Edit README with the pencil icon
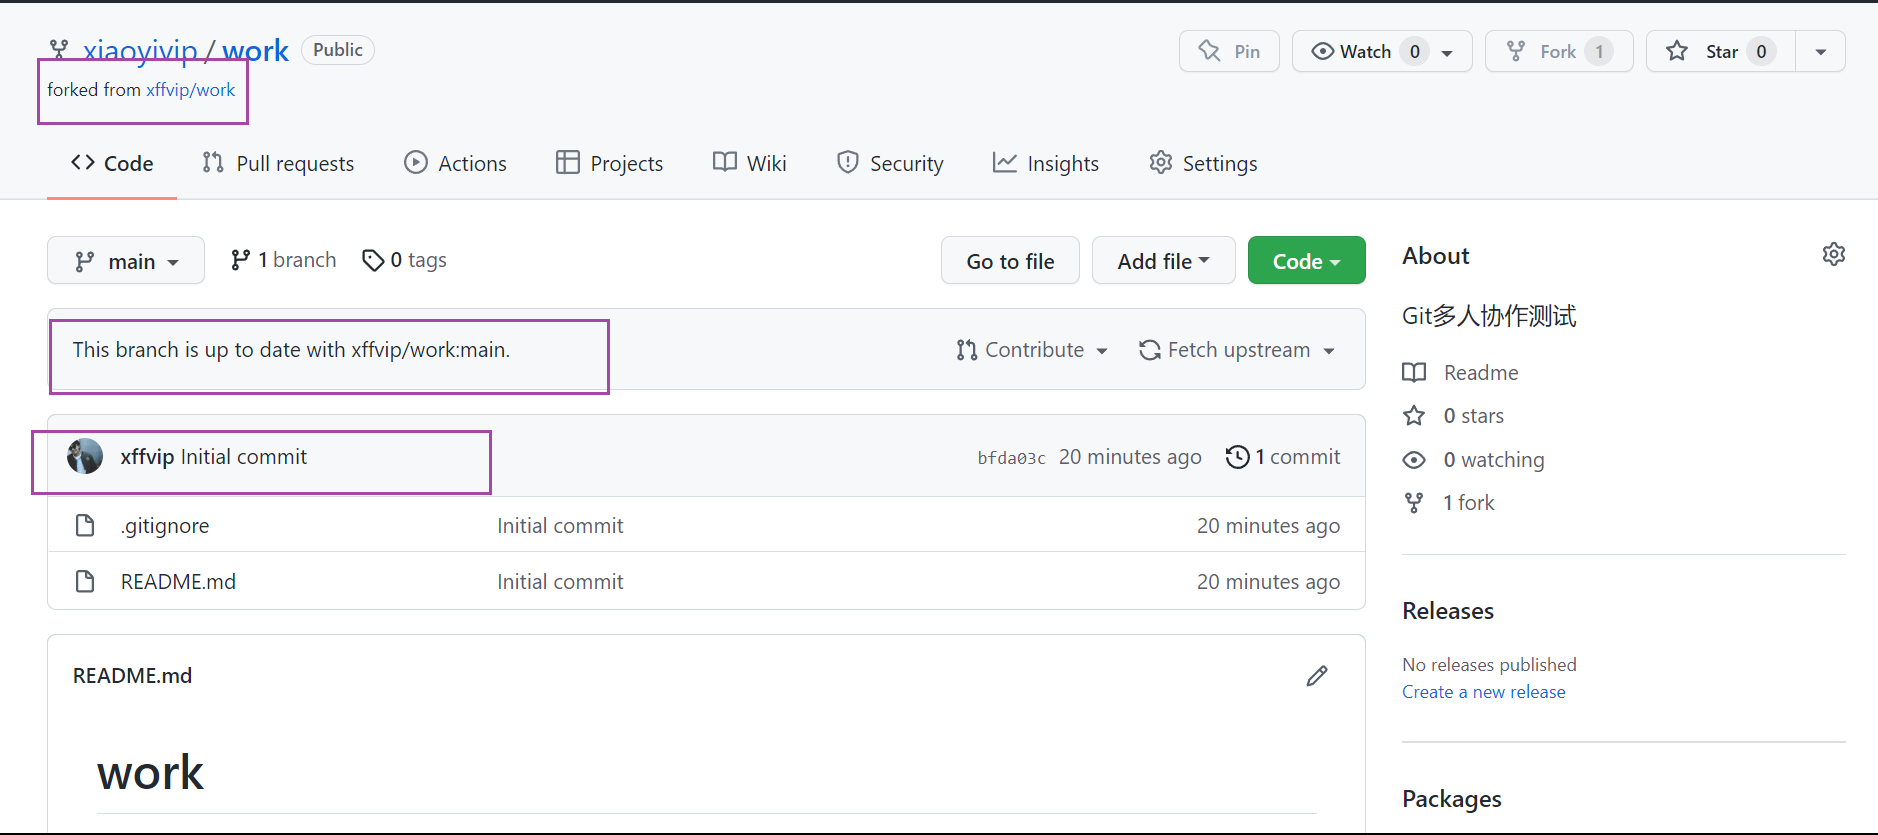 [x=1317, y=676]
